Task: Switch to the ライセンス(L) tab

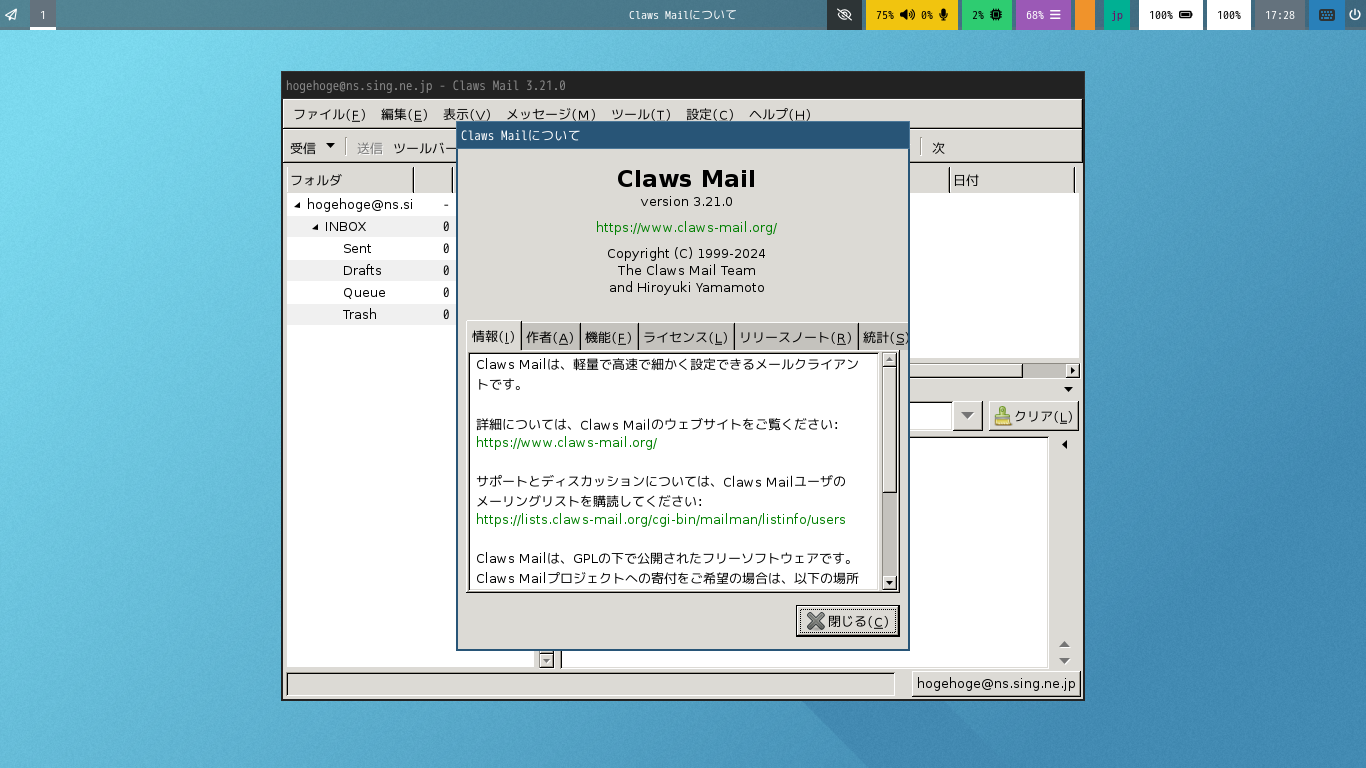Action: pyautogui.click(x=686, y=338)
